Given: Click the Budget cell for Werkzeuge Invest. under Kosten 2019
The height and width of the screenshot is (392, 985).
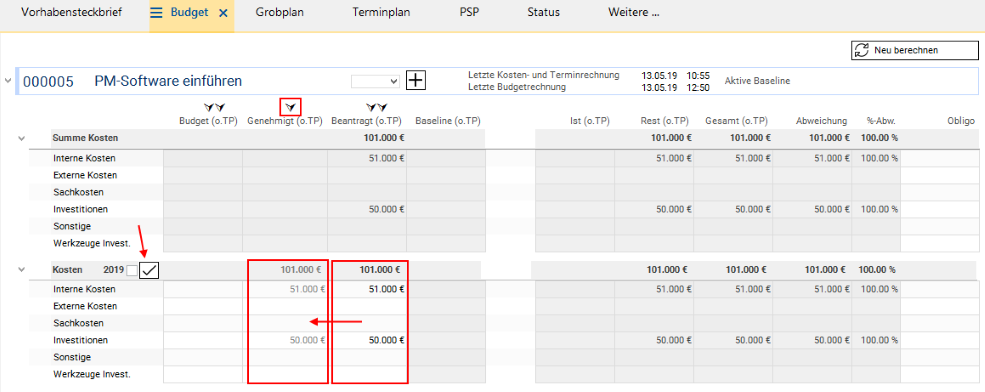Looking at the screenshot, I should pos(203,374).
